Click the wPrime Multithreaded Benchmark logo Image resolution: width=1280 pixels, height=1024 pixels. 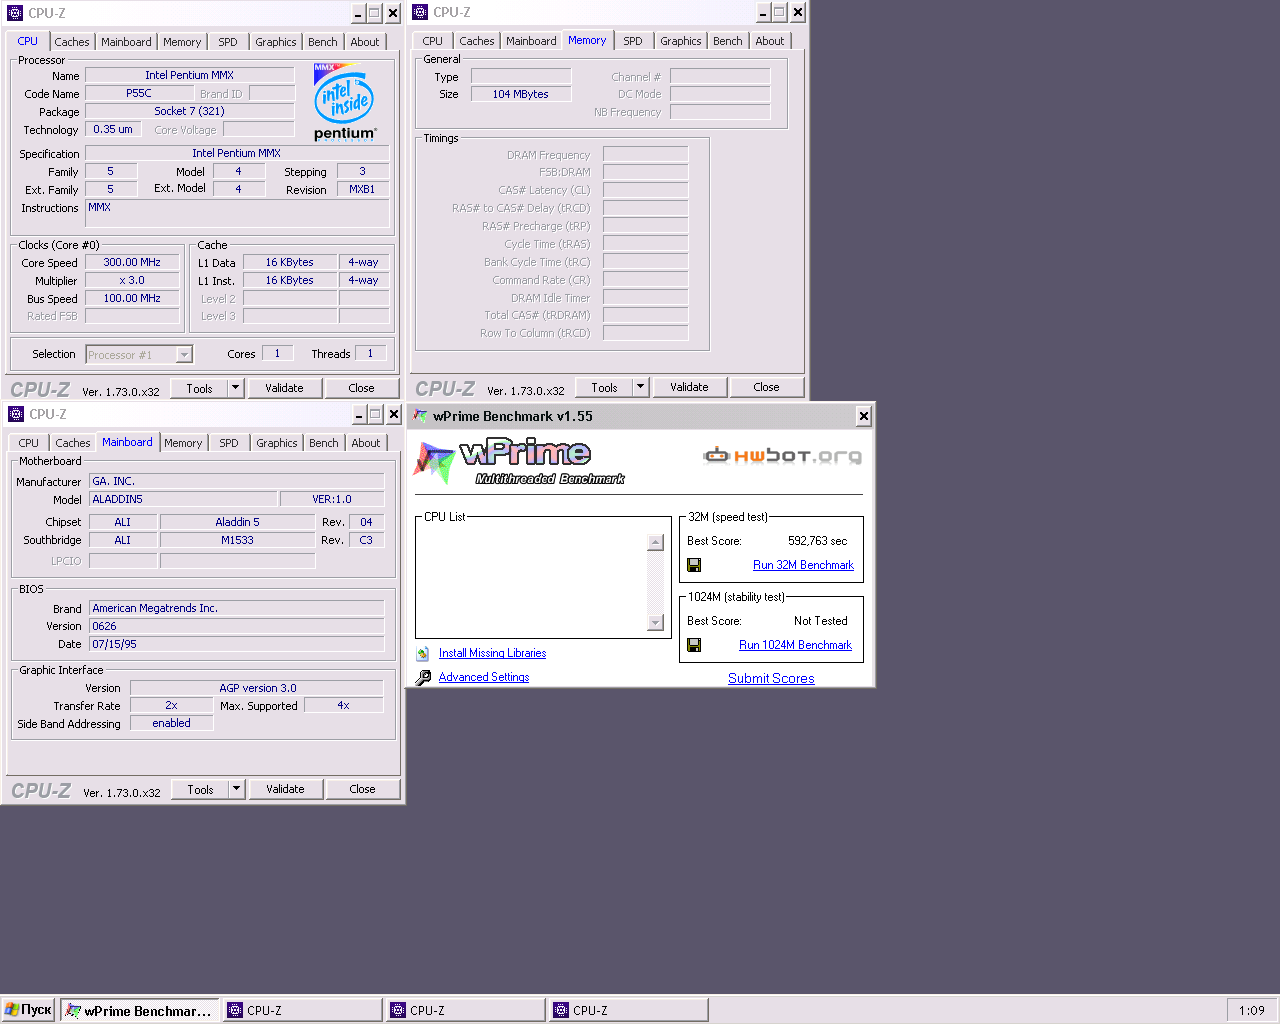coord(519,462)
